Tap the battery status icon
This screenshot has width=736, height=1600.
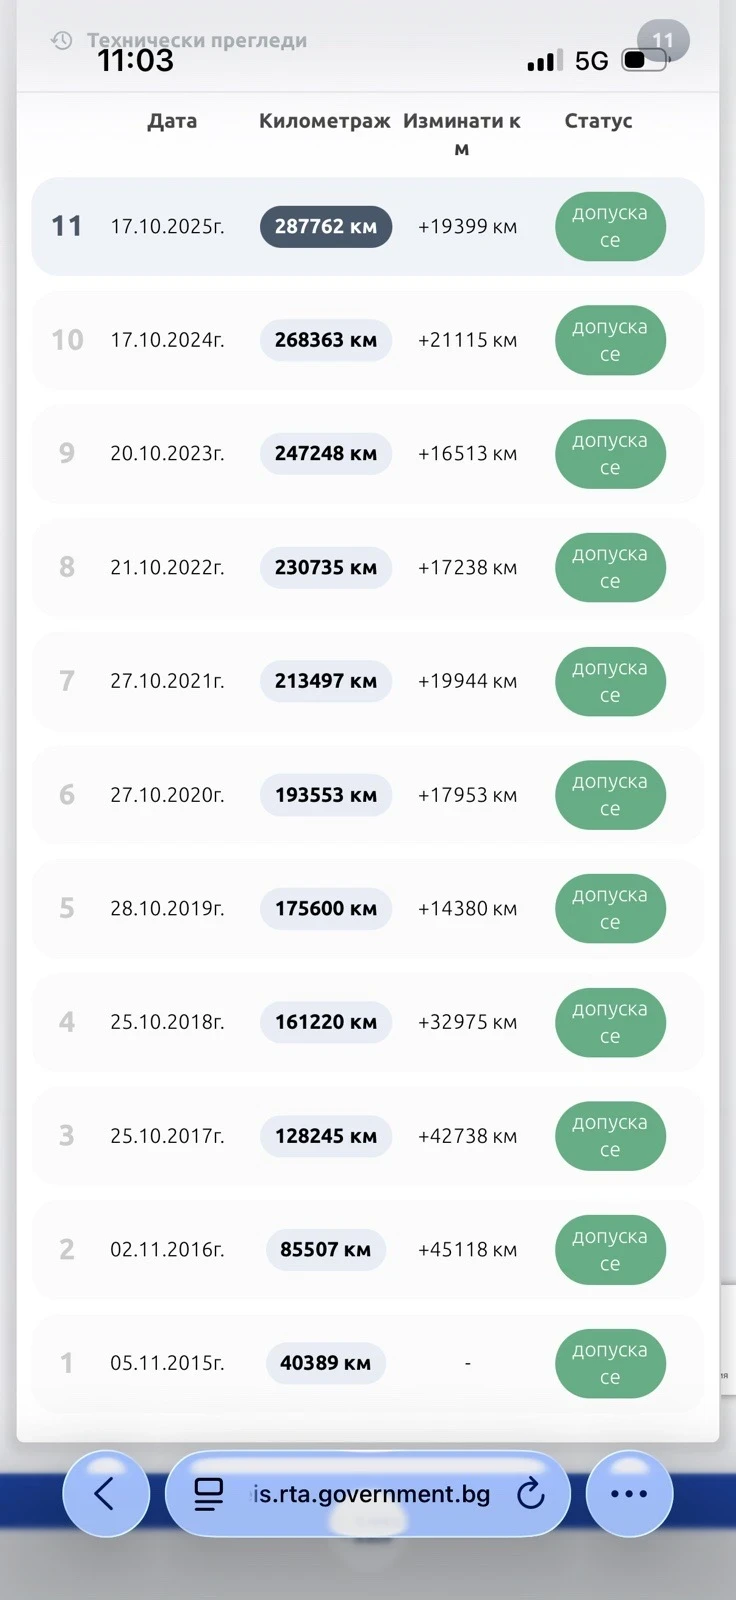[645, 60]
